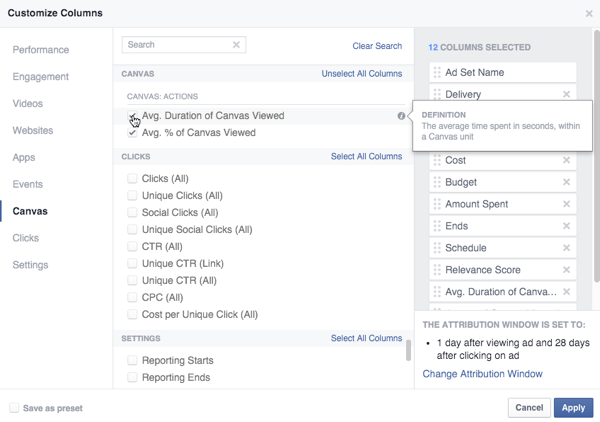The height and width of the screenshot is (422, 600).
Task: Remove the Cost column from selected list
Action: (x=566, y=161)
